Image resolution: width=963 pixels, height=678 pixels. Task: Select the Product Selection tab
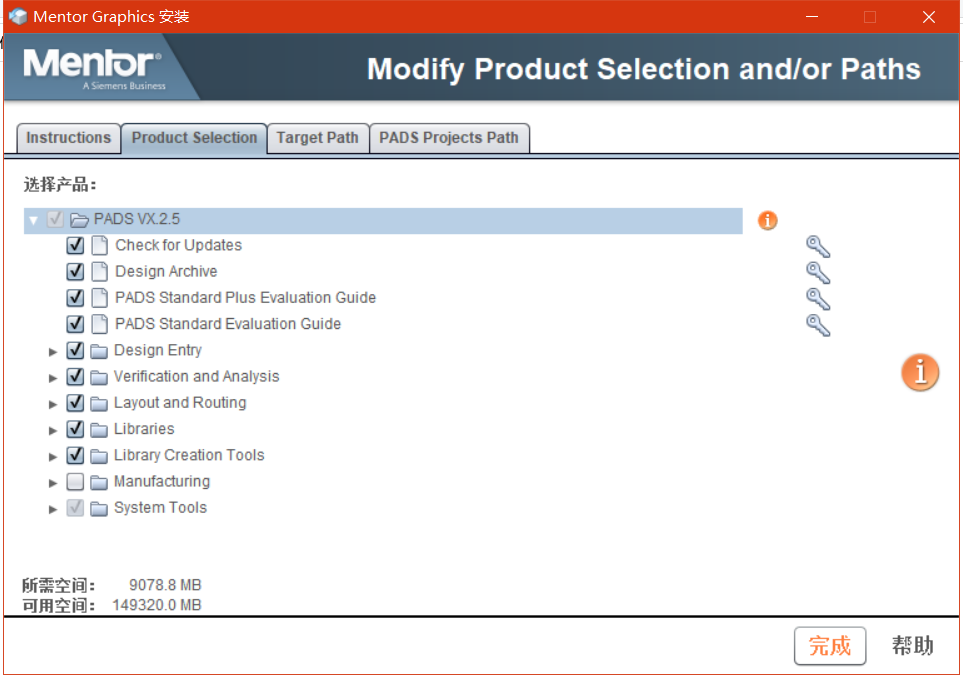194,138
